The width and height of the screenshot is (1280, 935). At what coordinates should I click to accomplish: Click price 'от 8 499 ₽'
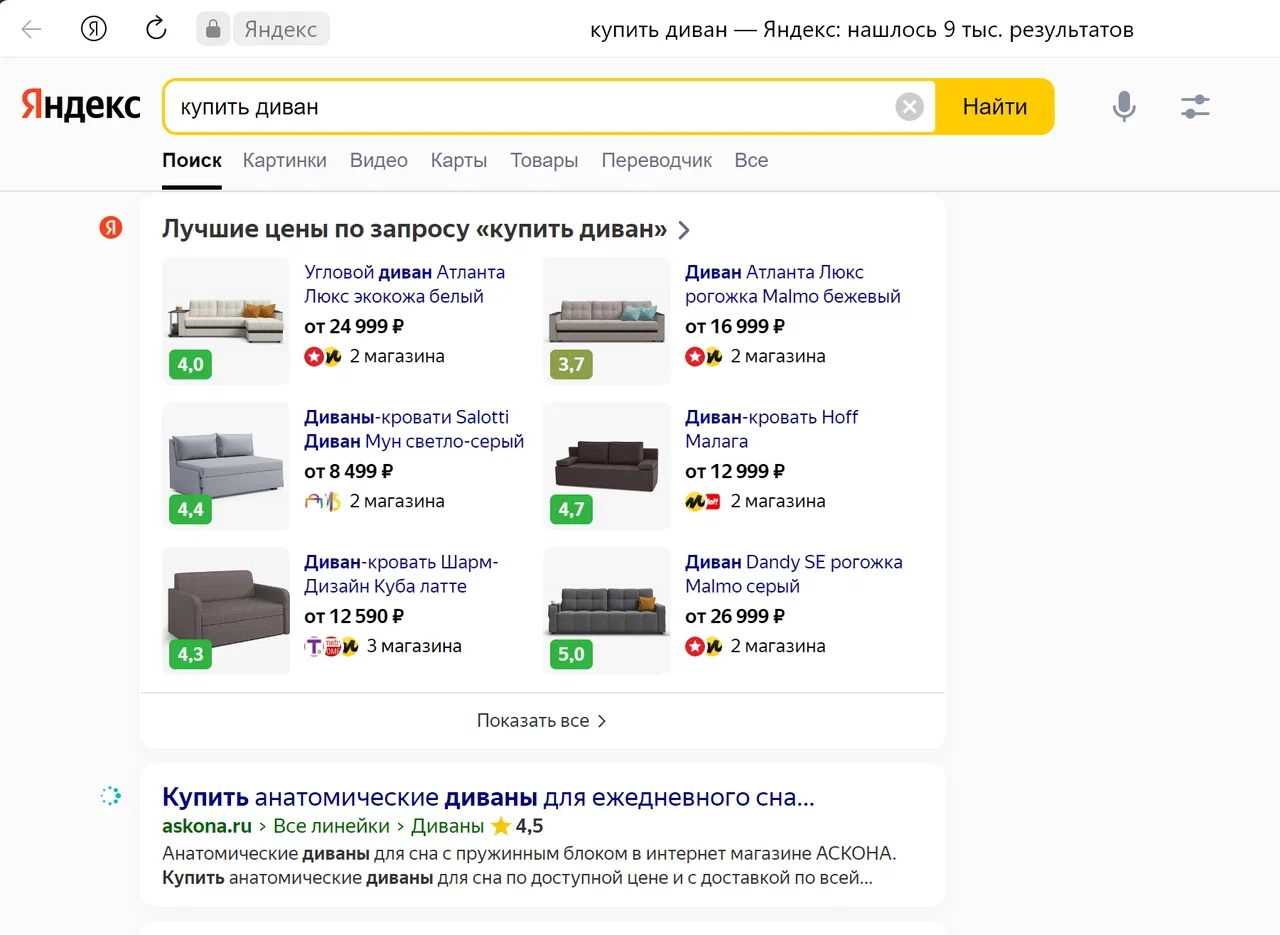point(349,471)
